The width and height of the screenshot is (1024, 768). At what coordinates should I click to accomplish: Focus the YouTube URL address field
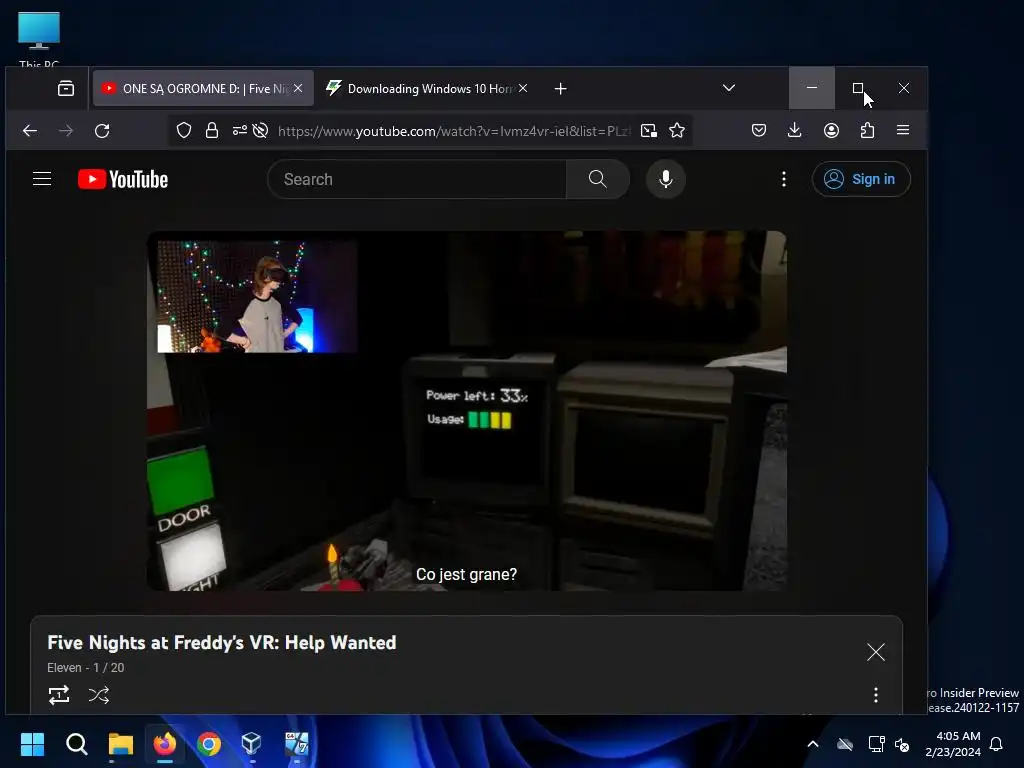click(454, 131)
